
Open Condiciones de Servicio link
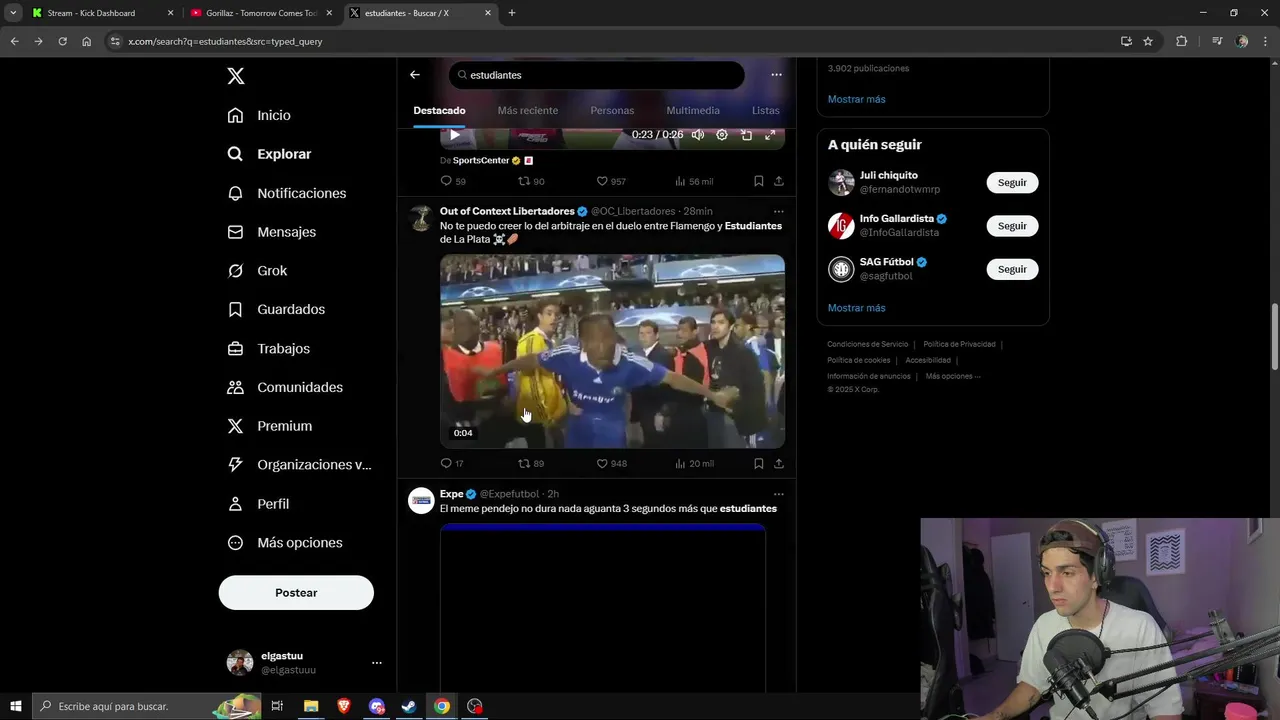[x=867, y=344]
